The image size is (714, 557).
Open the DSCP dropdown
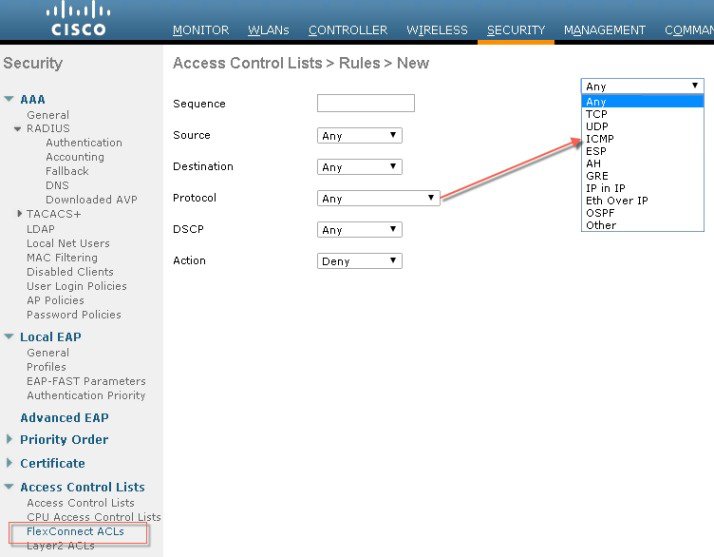[359, 230]
